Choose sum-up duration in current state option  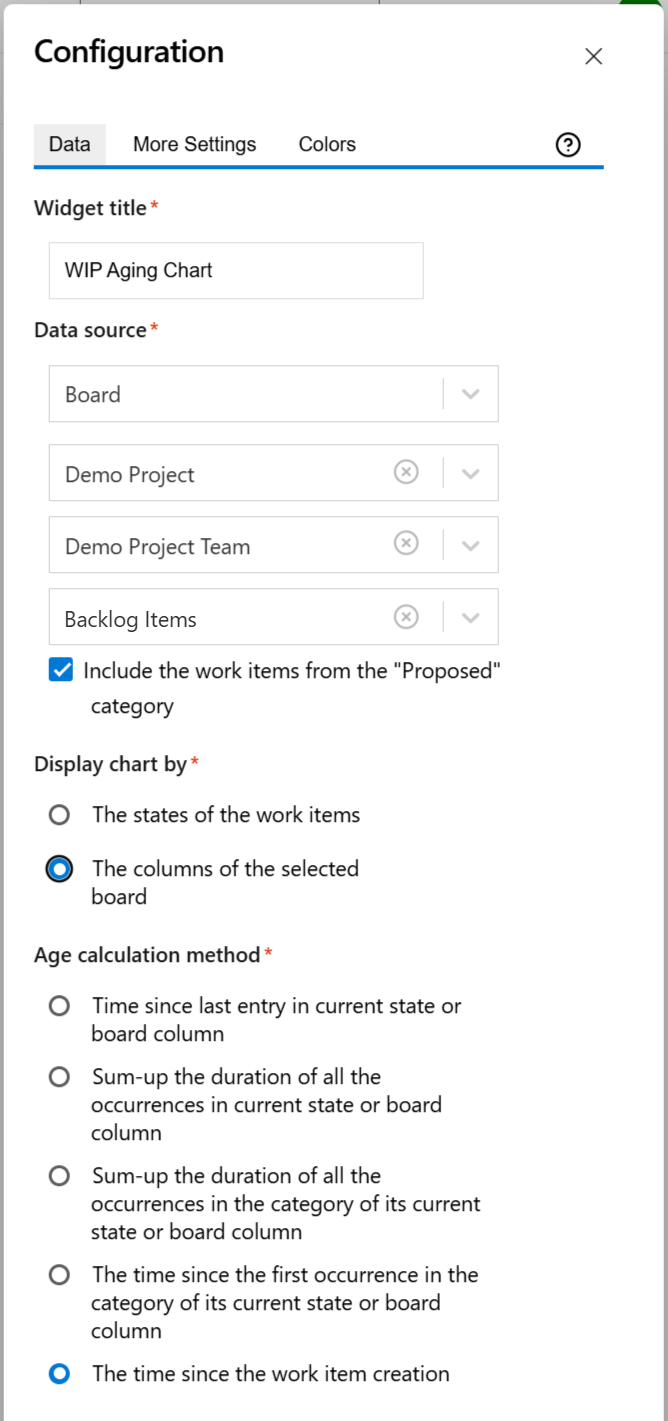(60, 1077)
